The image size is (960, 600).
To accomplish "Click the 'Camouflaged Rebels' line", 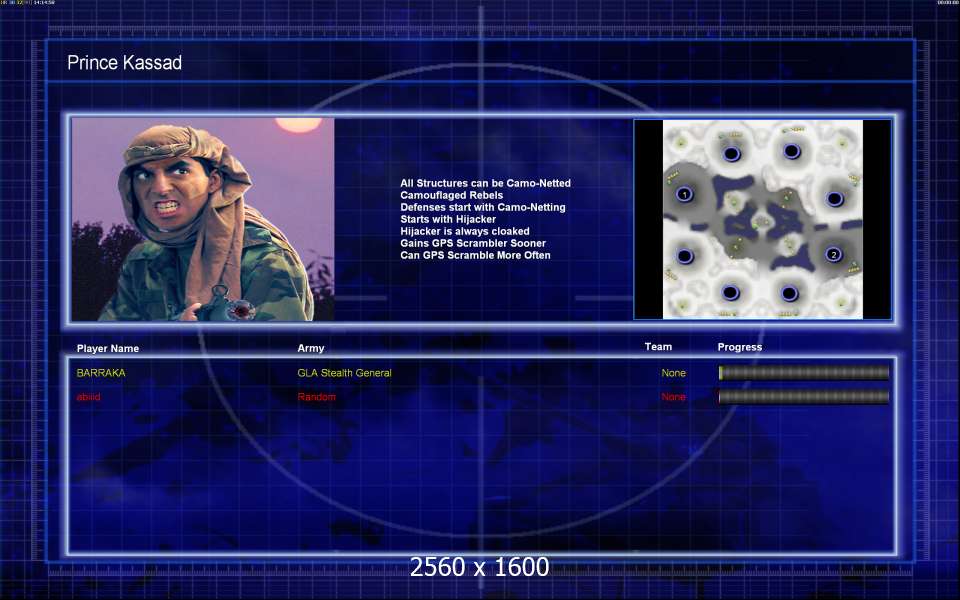I will tap(452, 195).
